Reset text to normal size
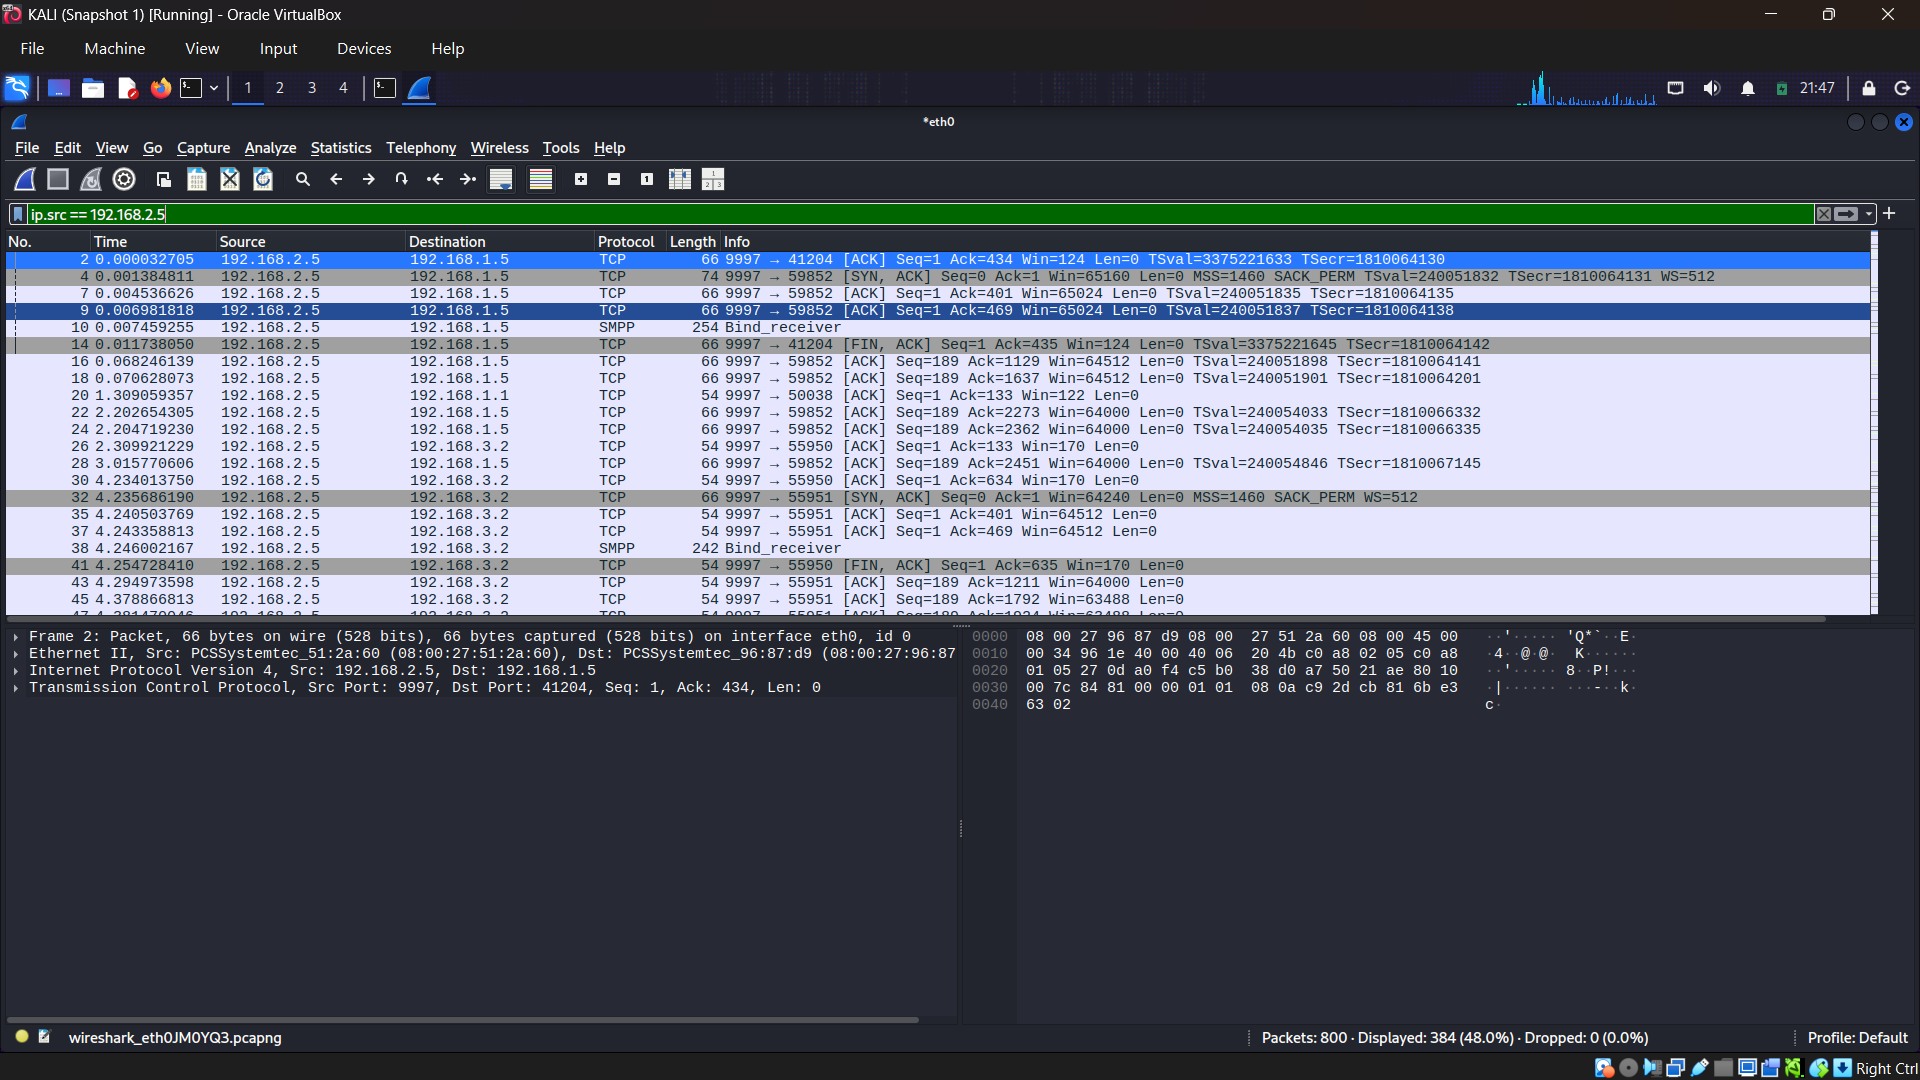Screen dimensions: 1920x1080 647,179
